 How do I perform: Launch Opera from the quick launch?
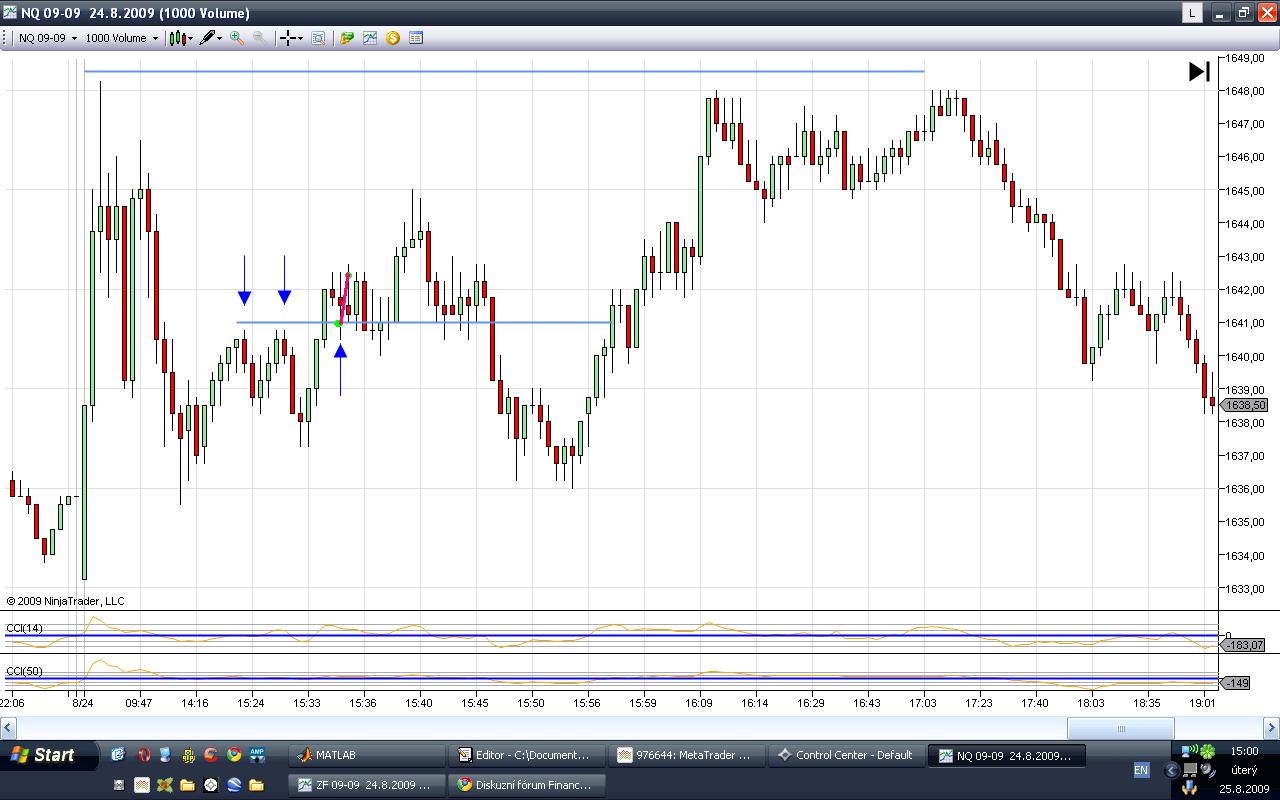click(144, 755)
